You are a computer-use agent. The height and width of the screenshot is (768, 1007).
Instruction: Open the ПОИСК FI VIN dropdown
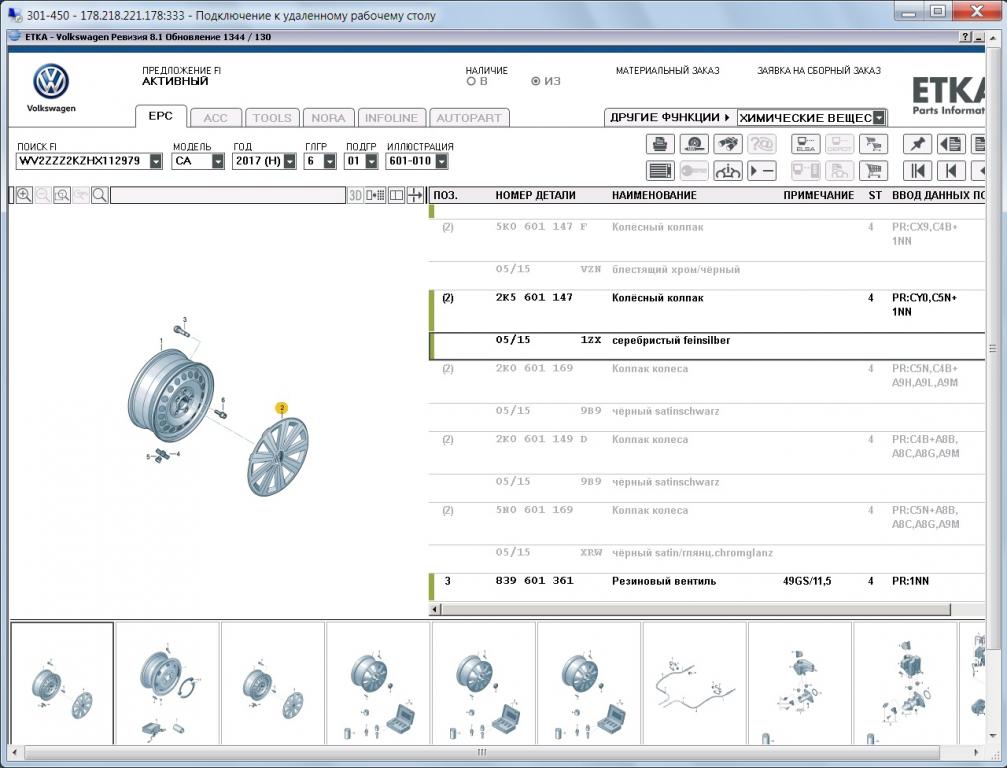pos(156,161)
